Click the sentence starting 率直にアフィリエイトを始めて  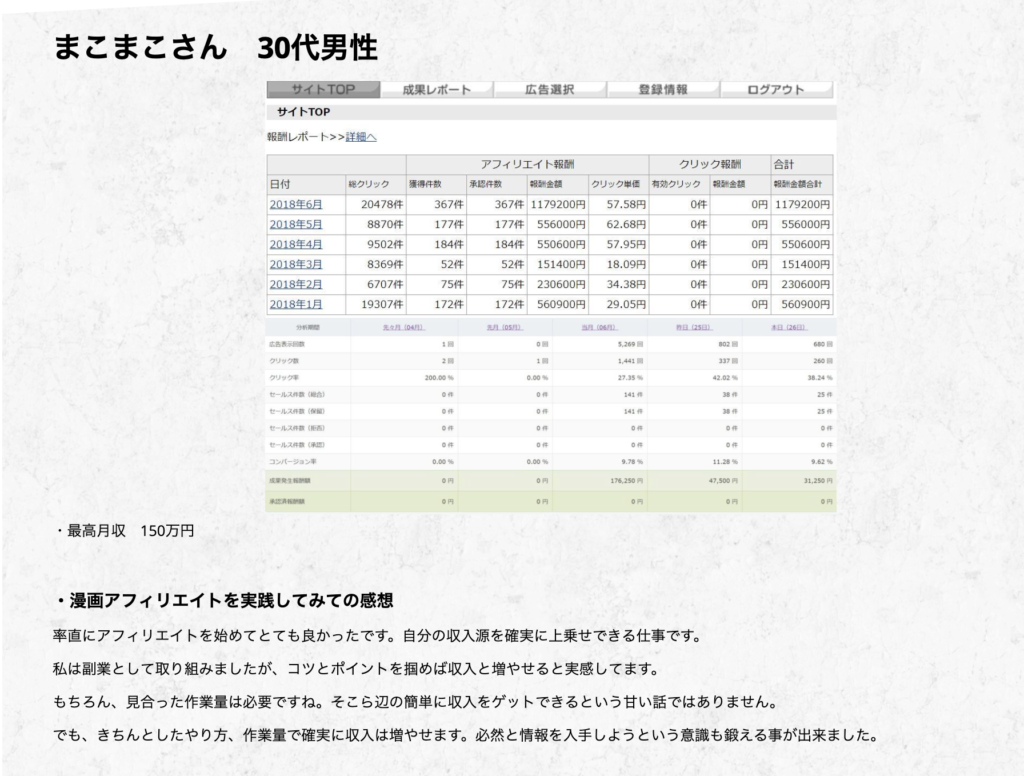[377, 636]
